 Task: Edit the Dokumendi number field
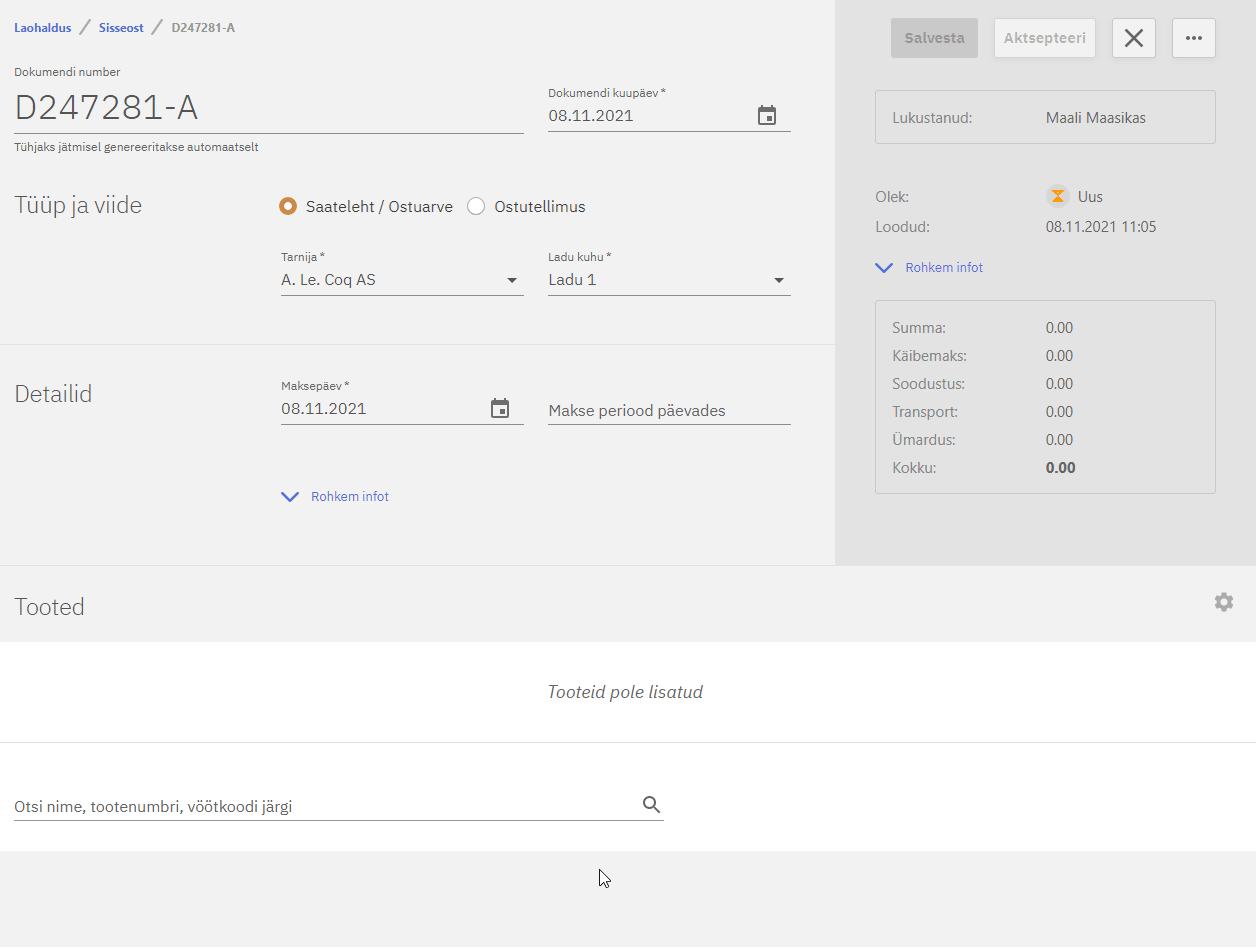click(268, 108)
